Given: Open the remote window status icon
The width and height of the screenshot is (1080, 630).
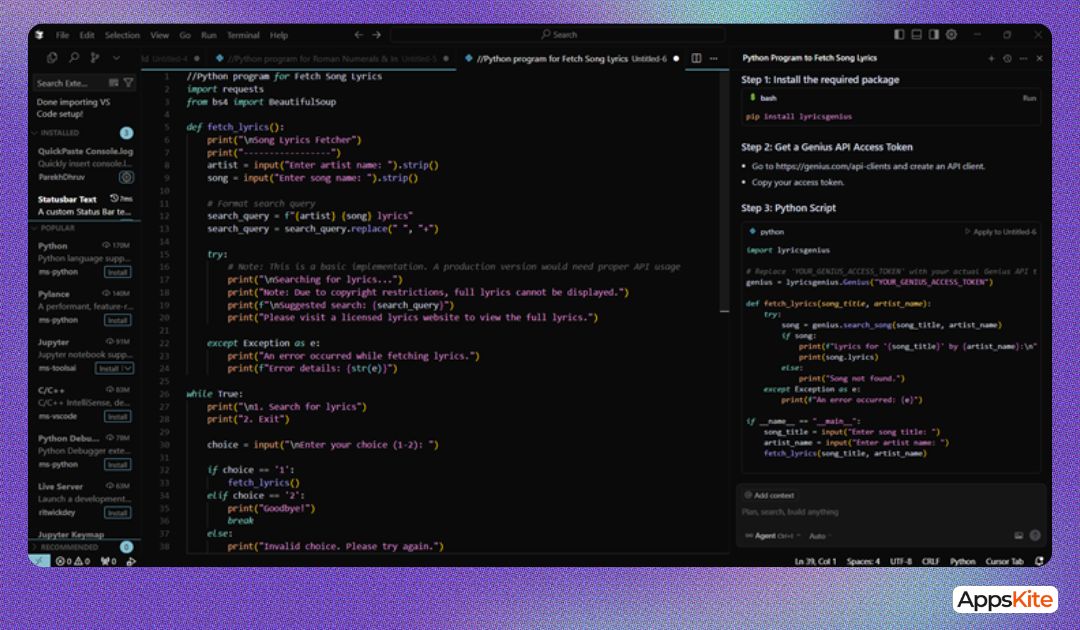Looking at the screenshot, I should [39, 561].
